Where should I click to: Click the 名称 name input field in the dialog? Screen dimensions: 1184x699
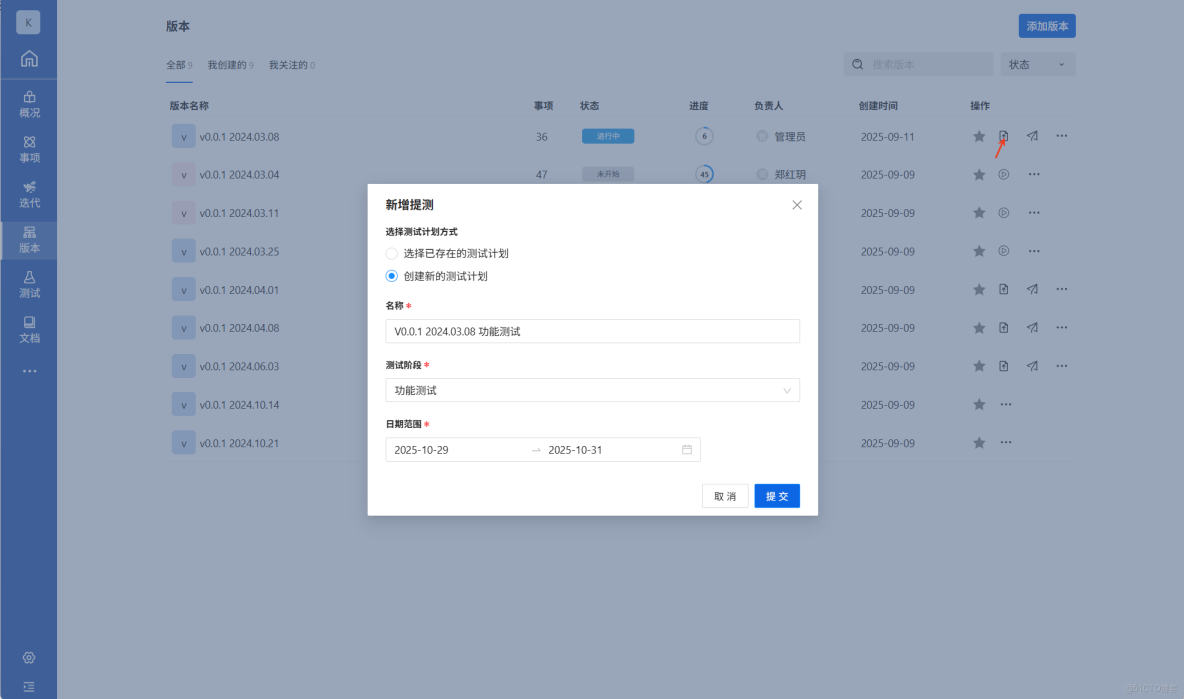[x=592, y=330]
